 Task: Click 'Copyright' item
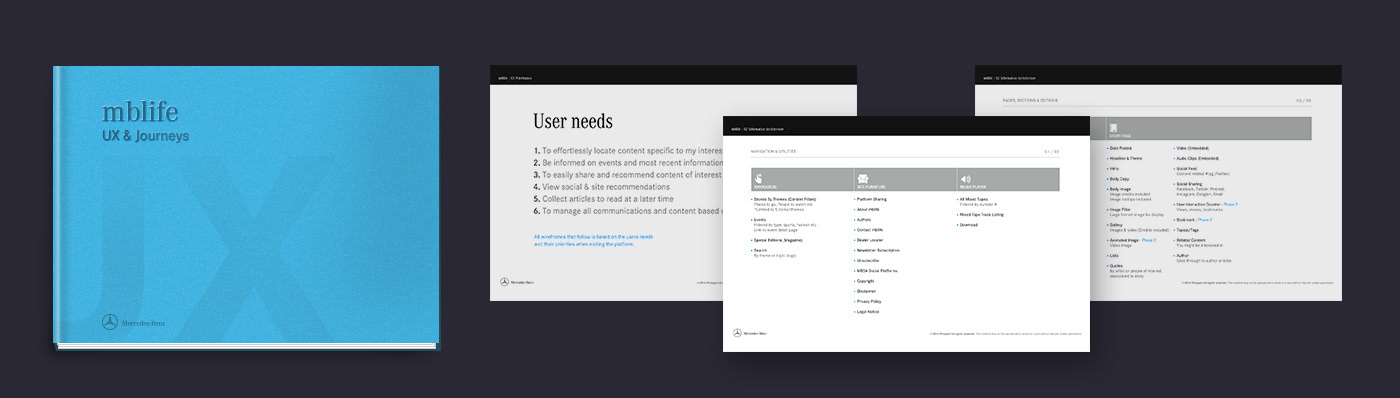pos(866,281)
